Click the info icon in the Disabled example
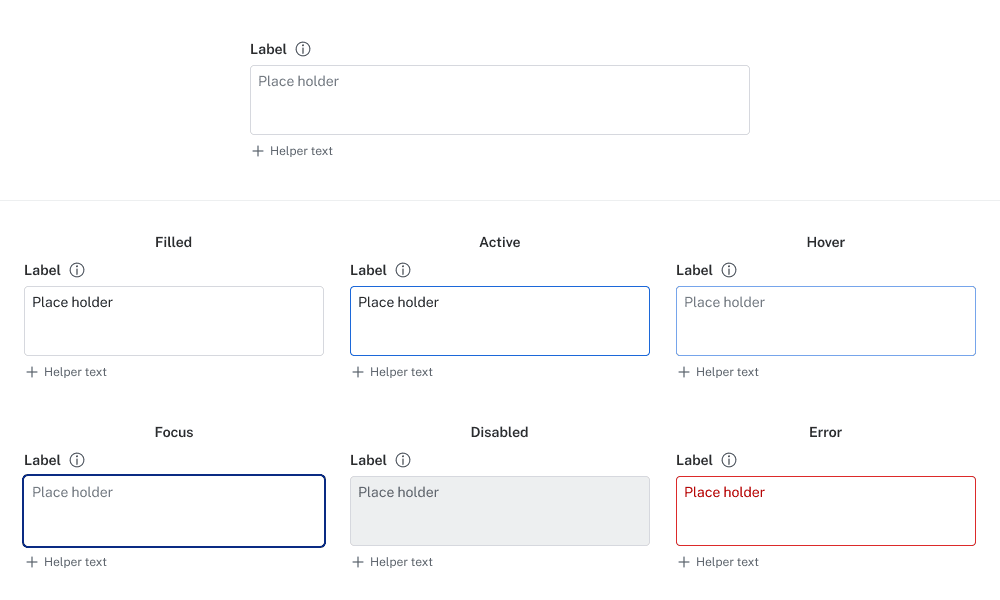 pyautogui.click(x=403, y=460)
